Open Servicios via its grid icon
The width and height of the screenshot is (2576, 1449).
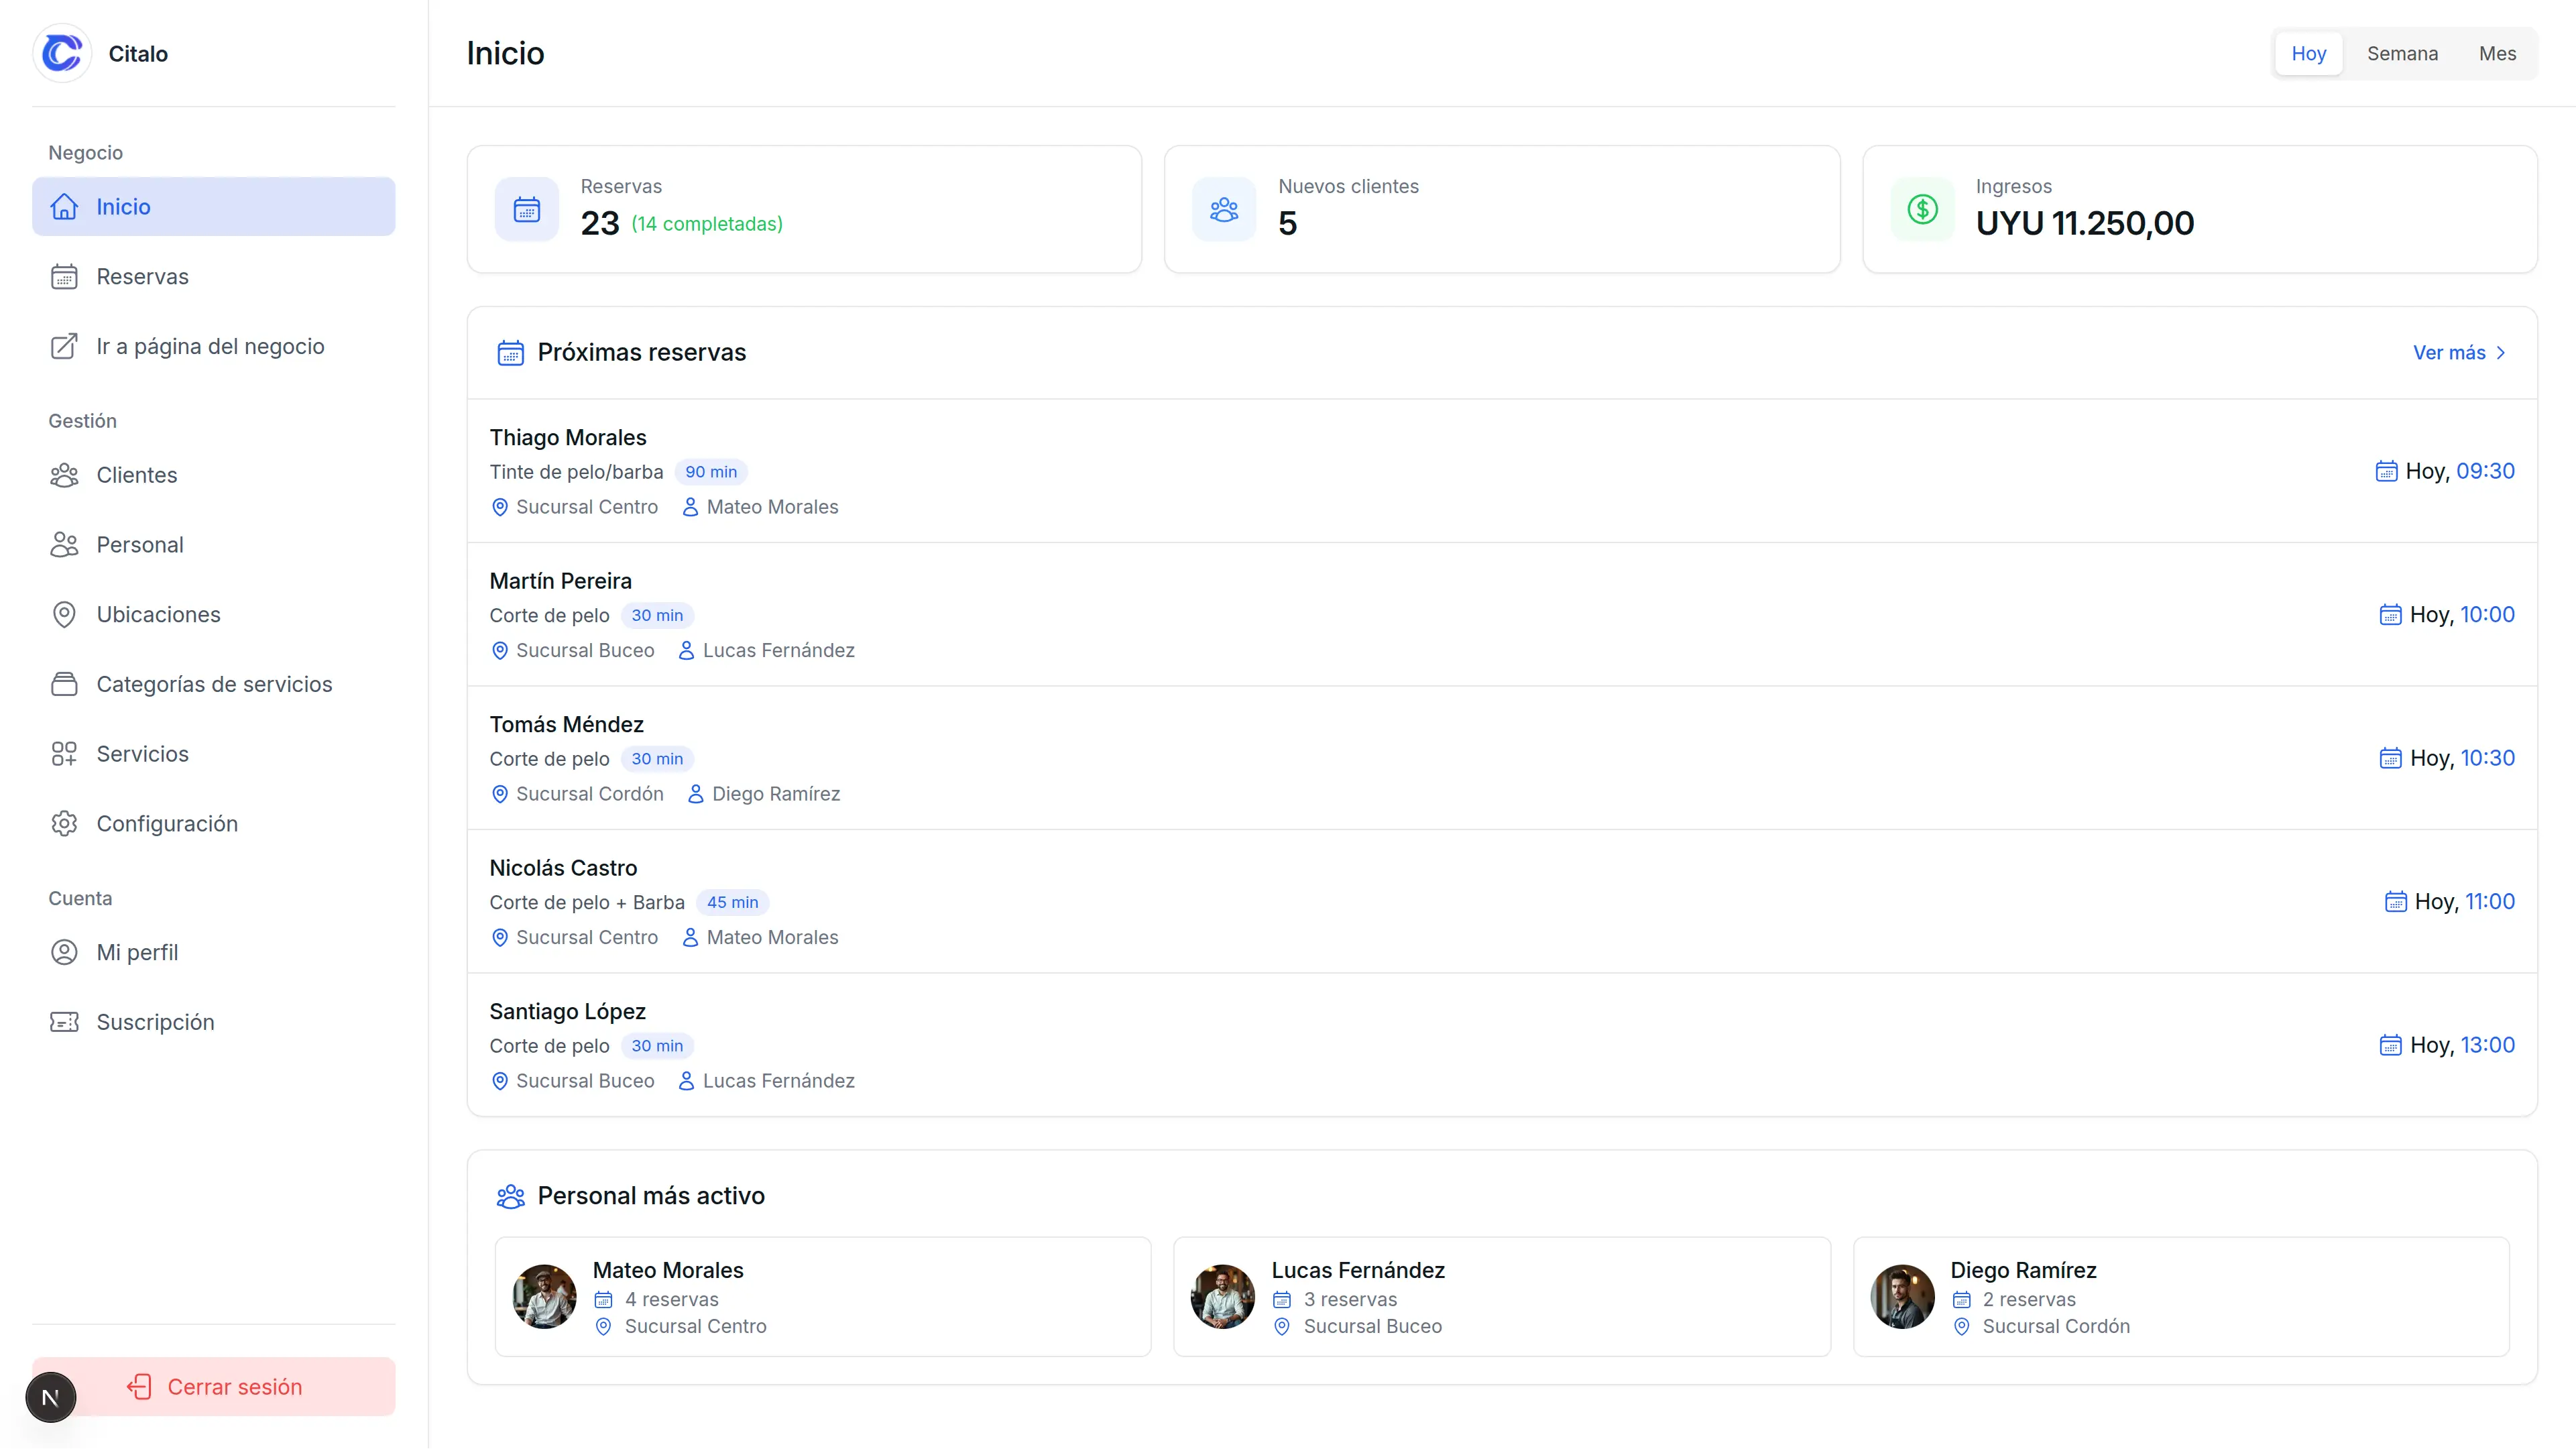pos(64,754)
